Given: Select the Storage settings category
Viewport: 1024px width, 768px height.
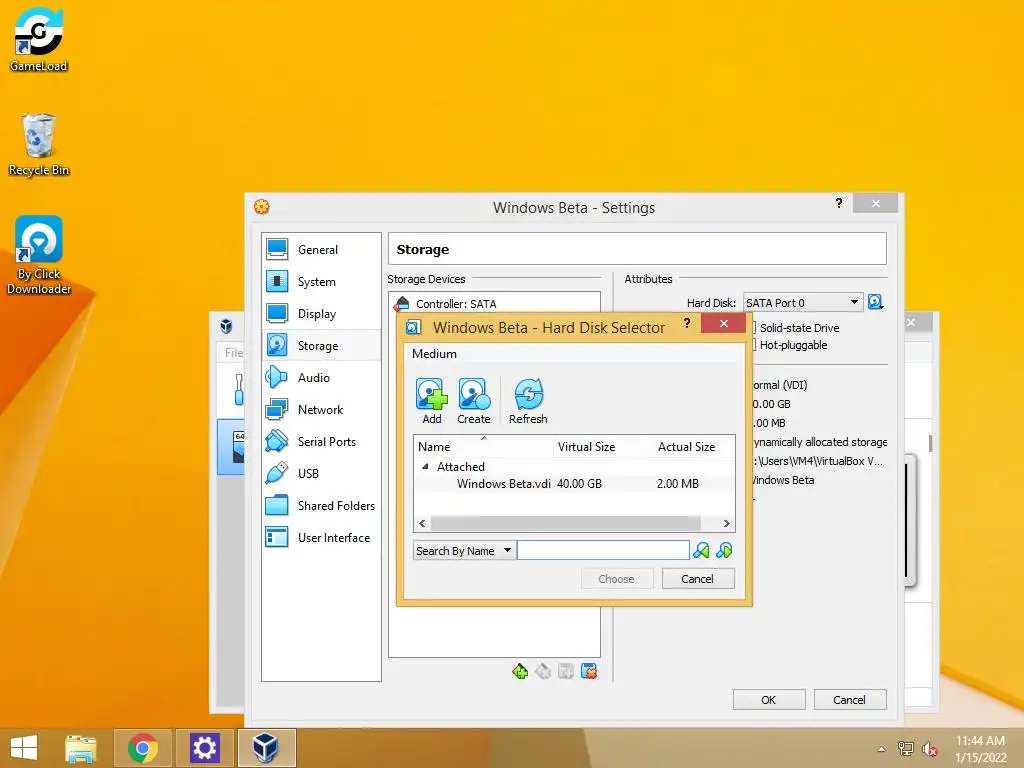Looking at the screenshot, I should coord(321,345).
